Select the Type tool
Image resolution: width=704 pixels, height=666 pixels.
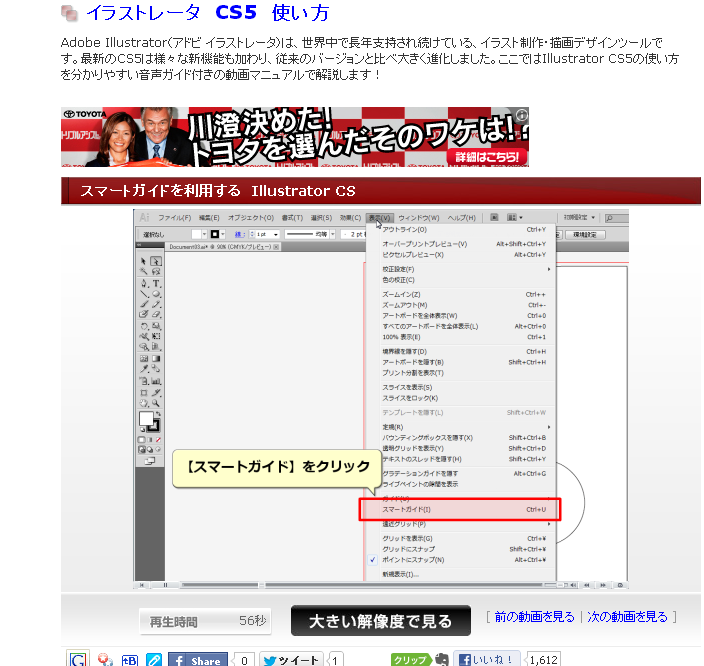click(x=156, y=283)
